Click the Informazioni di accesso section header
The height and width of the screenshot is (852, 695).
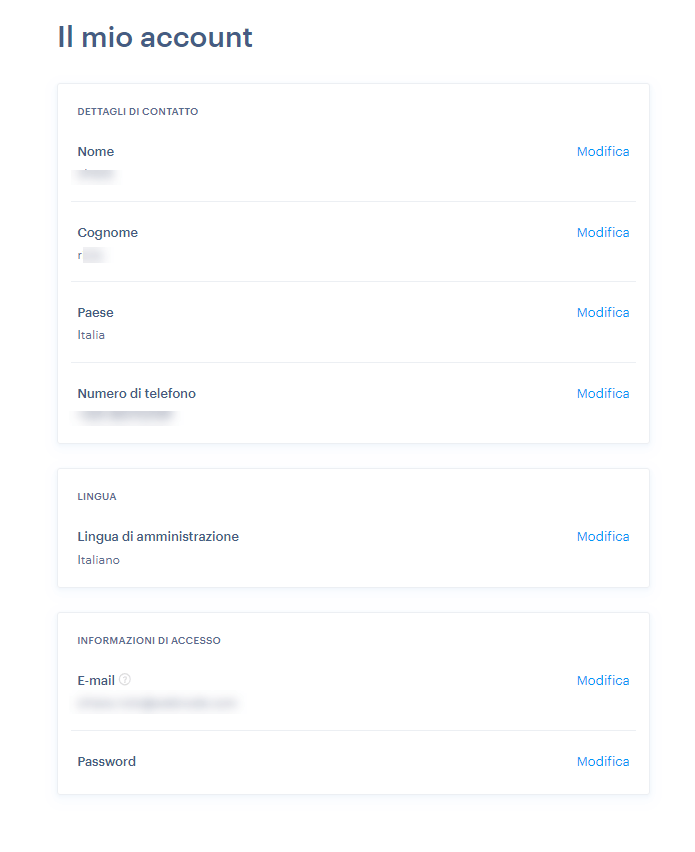149,641
